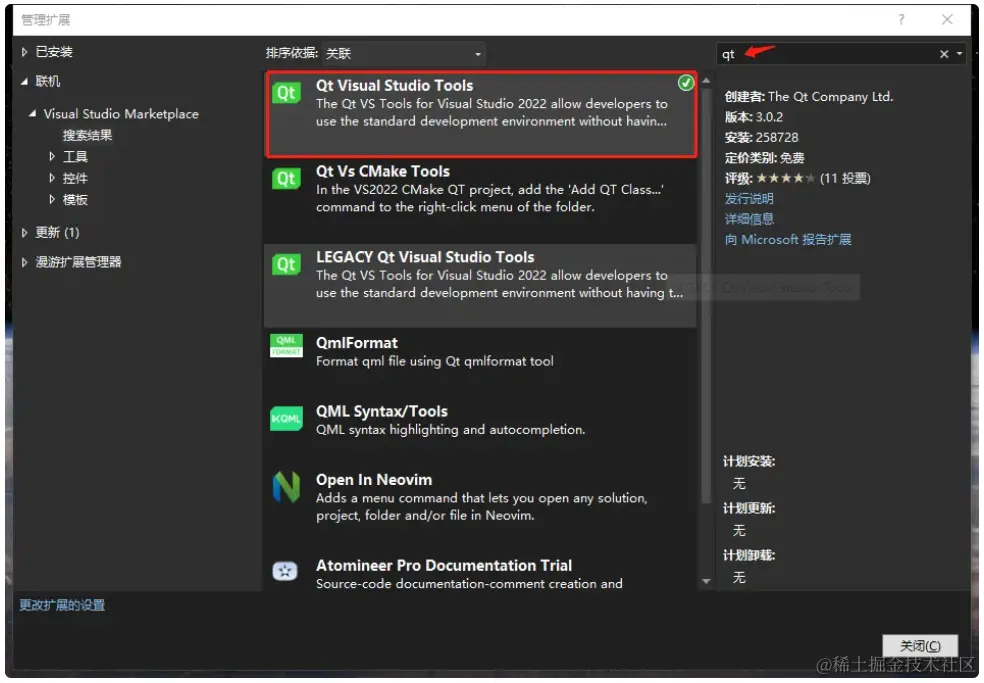Click the 计划卸载: label
This screenshot has width=984, height=683.
[749, 556]
